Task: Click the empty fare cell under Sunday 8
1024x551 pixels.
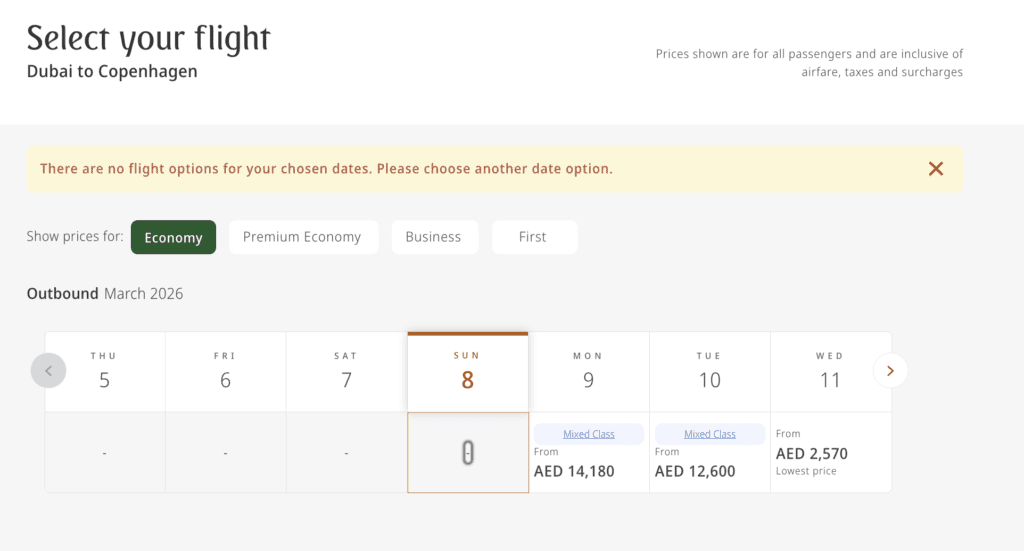Action: coord(467,453)
